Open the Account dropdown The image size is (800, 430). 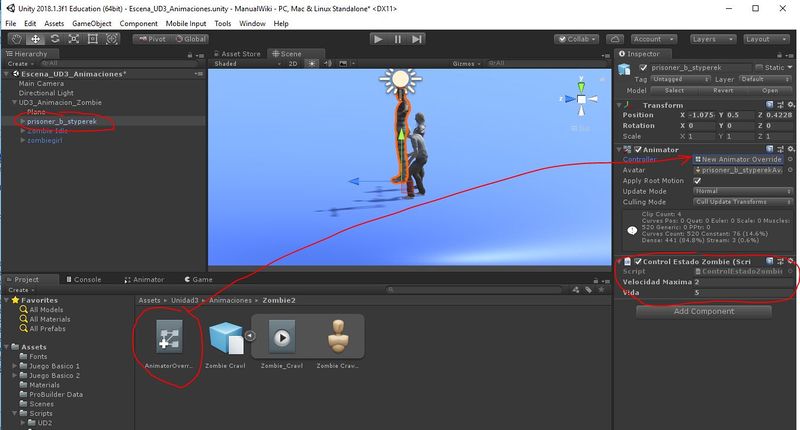pyautogui.click(x=654, y=39)
